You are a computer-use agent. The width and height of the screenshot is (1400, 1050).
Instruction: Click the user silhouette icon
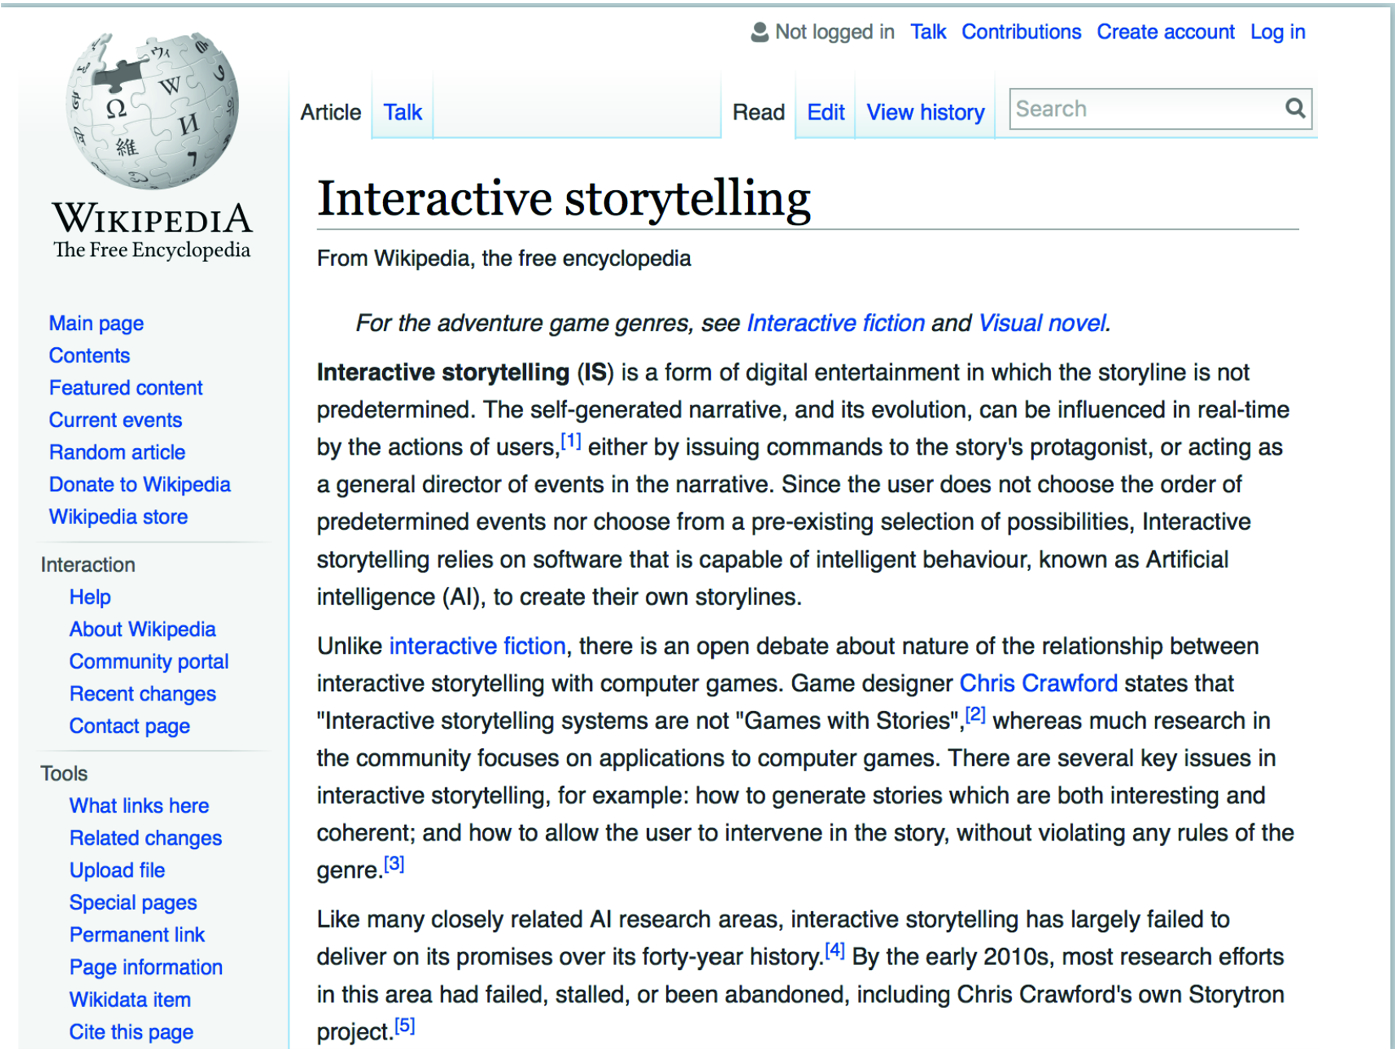(x=760, y=32)
